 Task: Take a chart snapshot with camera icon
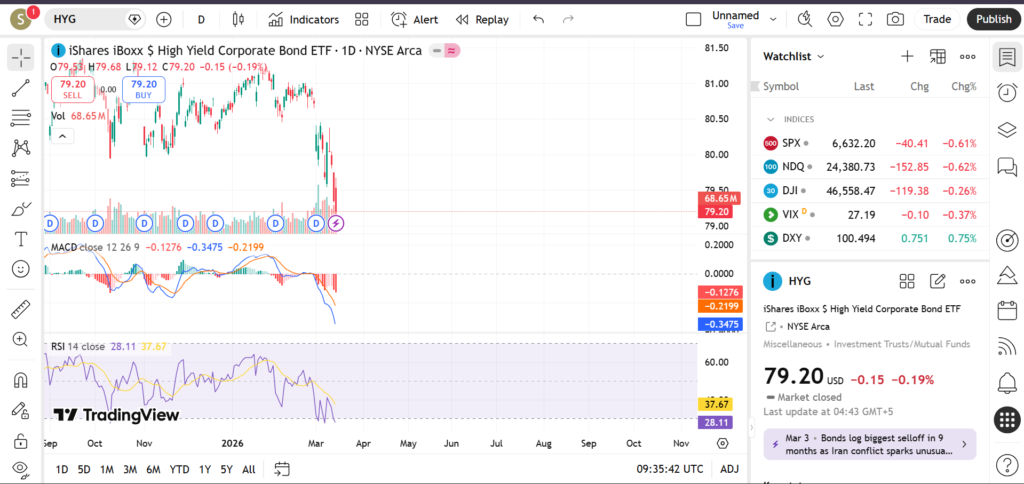[895, 19]
